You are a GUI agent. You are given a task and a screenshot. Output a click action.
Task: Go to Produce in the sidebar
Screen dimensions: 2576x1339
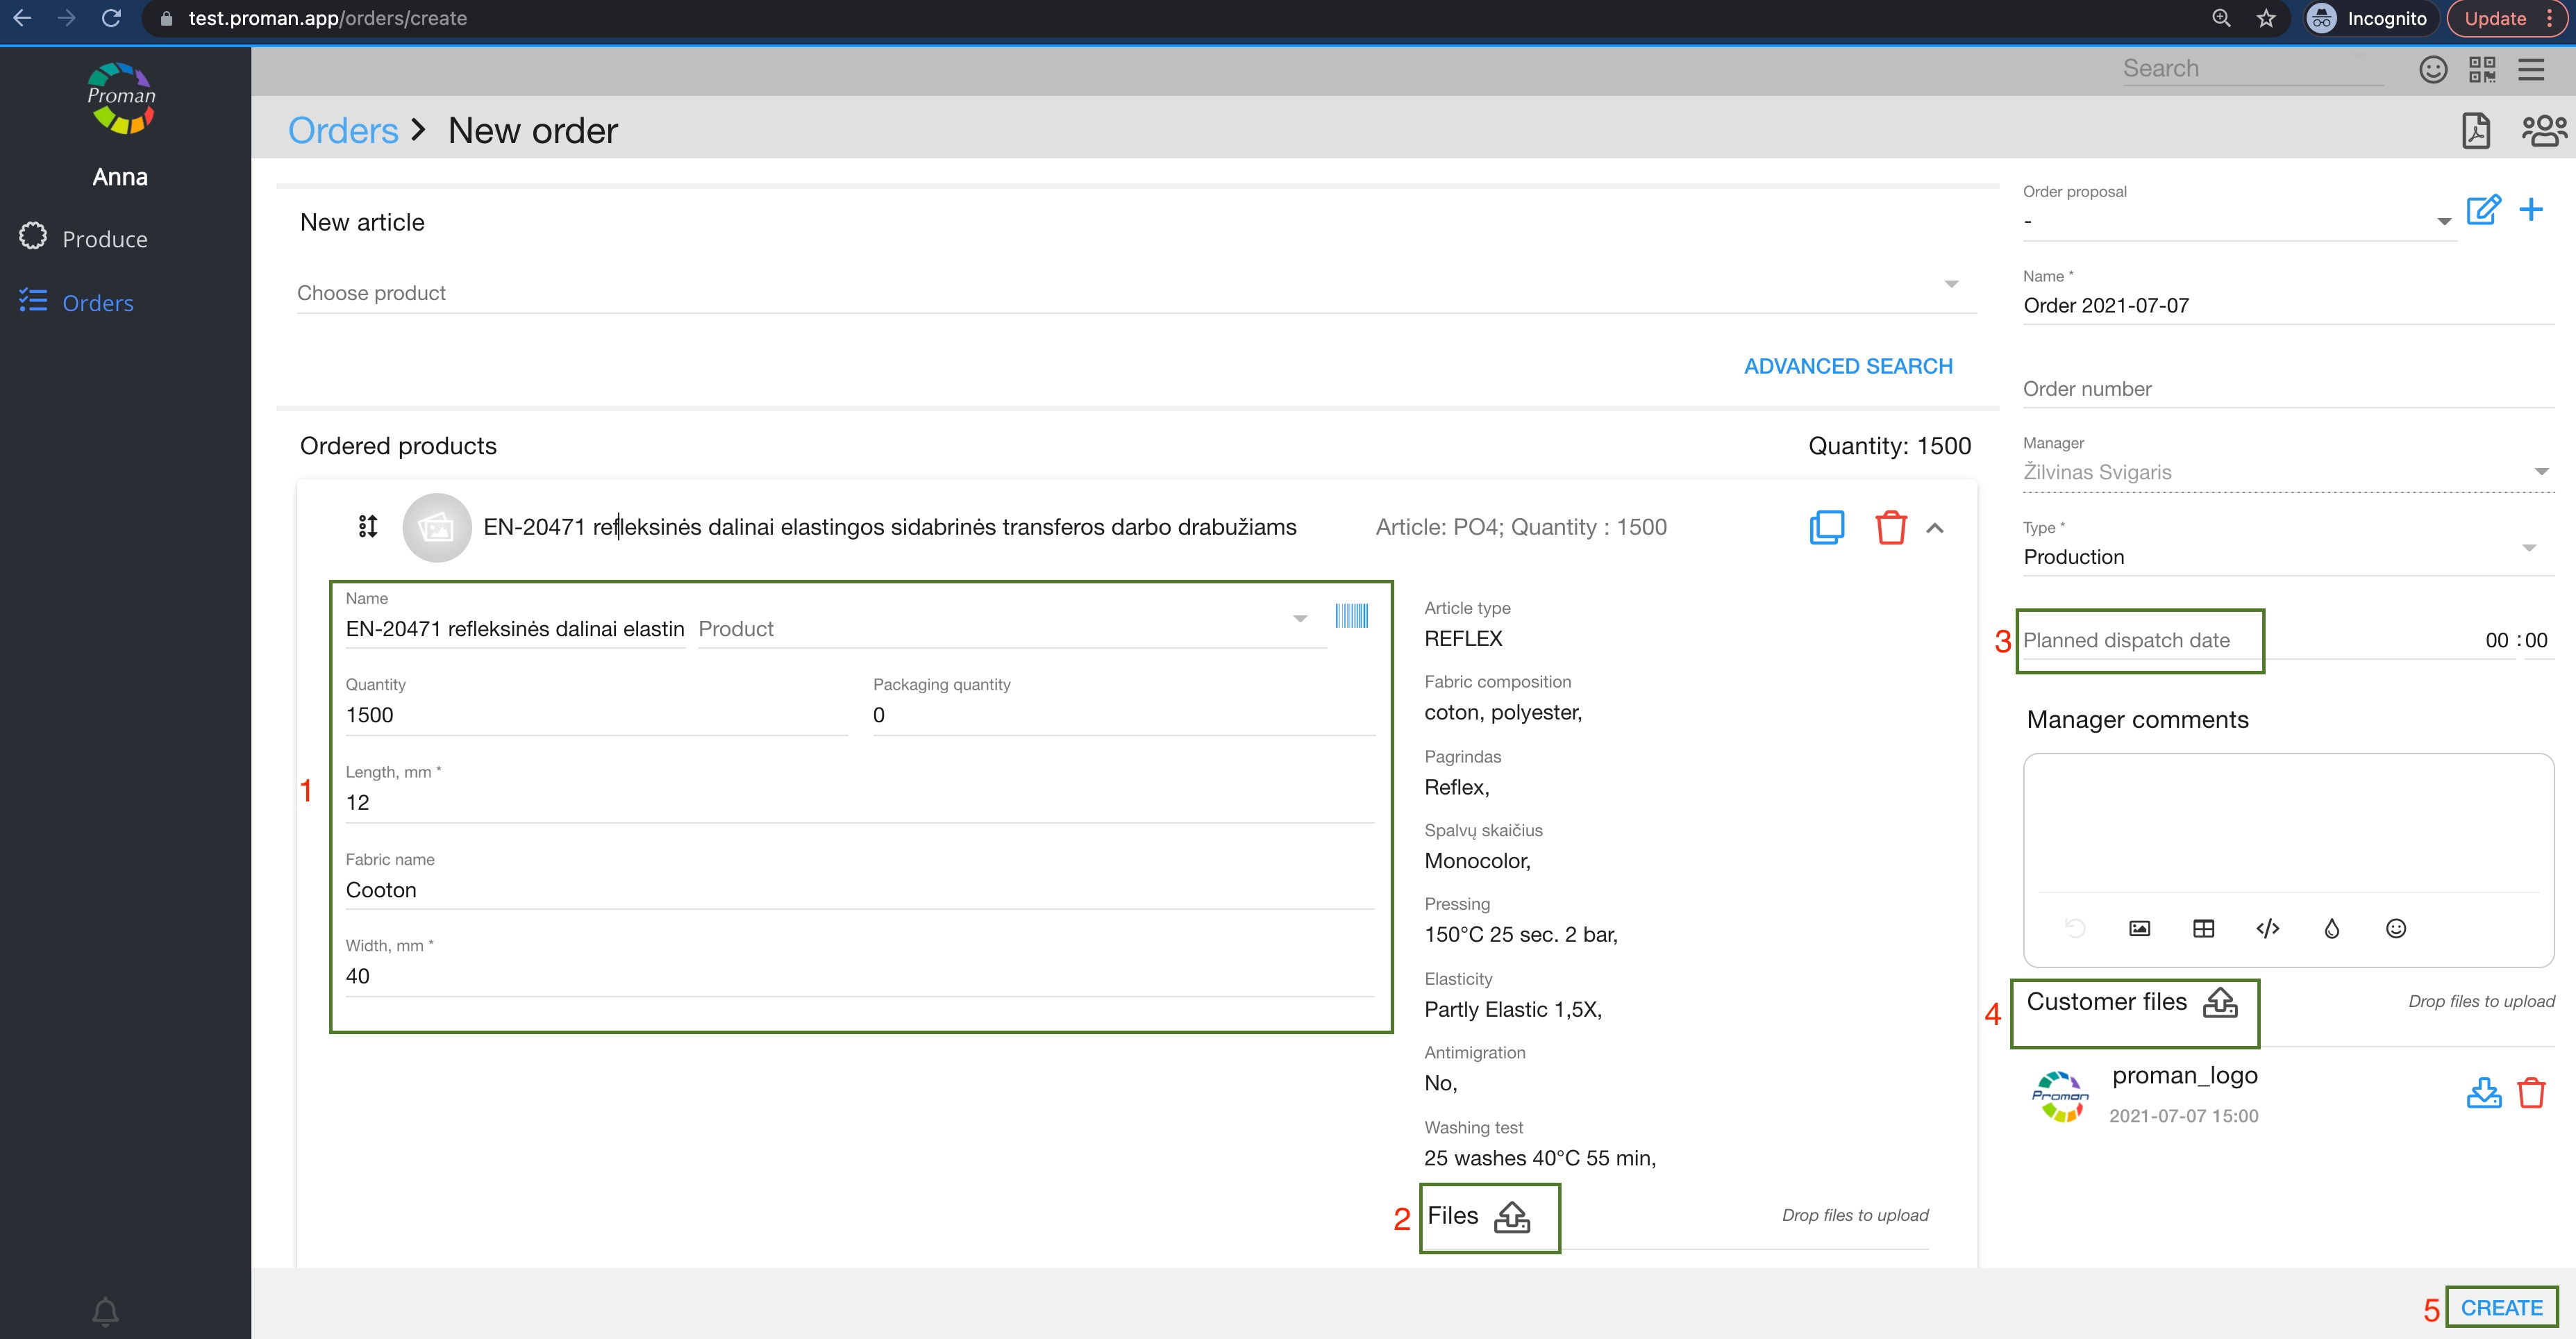104,239
